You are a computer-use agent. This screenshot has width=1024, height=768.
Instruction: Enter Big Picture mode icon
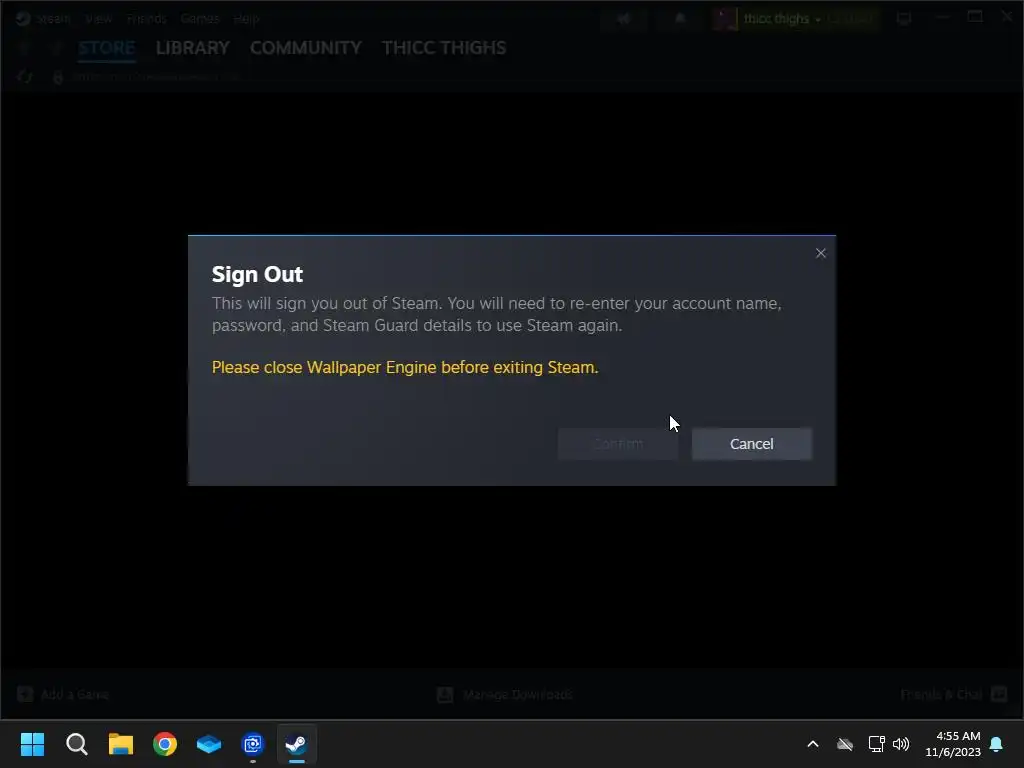pyautogui.click(x=904, y=18)
